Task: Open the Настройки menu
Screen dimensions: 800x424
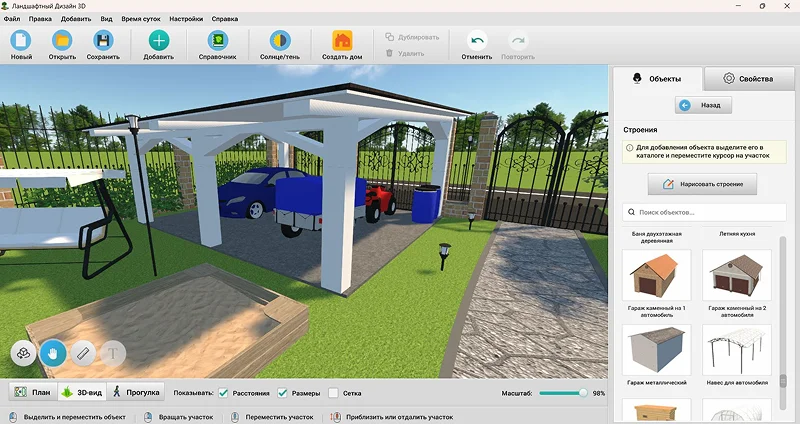Action: point(186,19)
